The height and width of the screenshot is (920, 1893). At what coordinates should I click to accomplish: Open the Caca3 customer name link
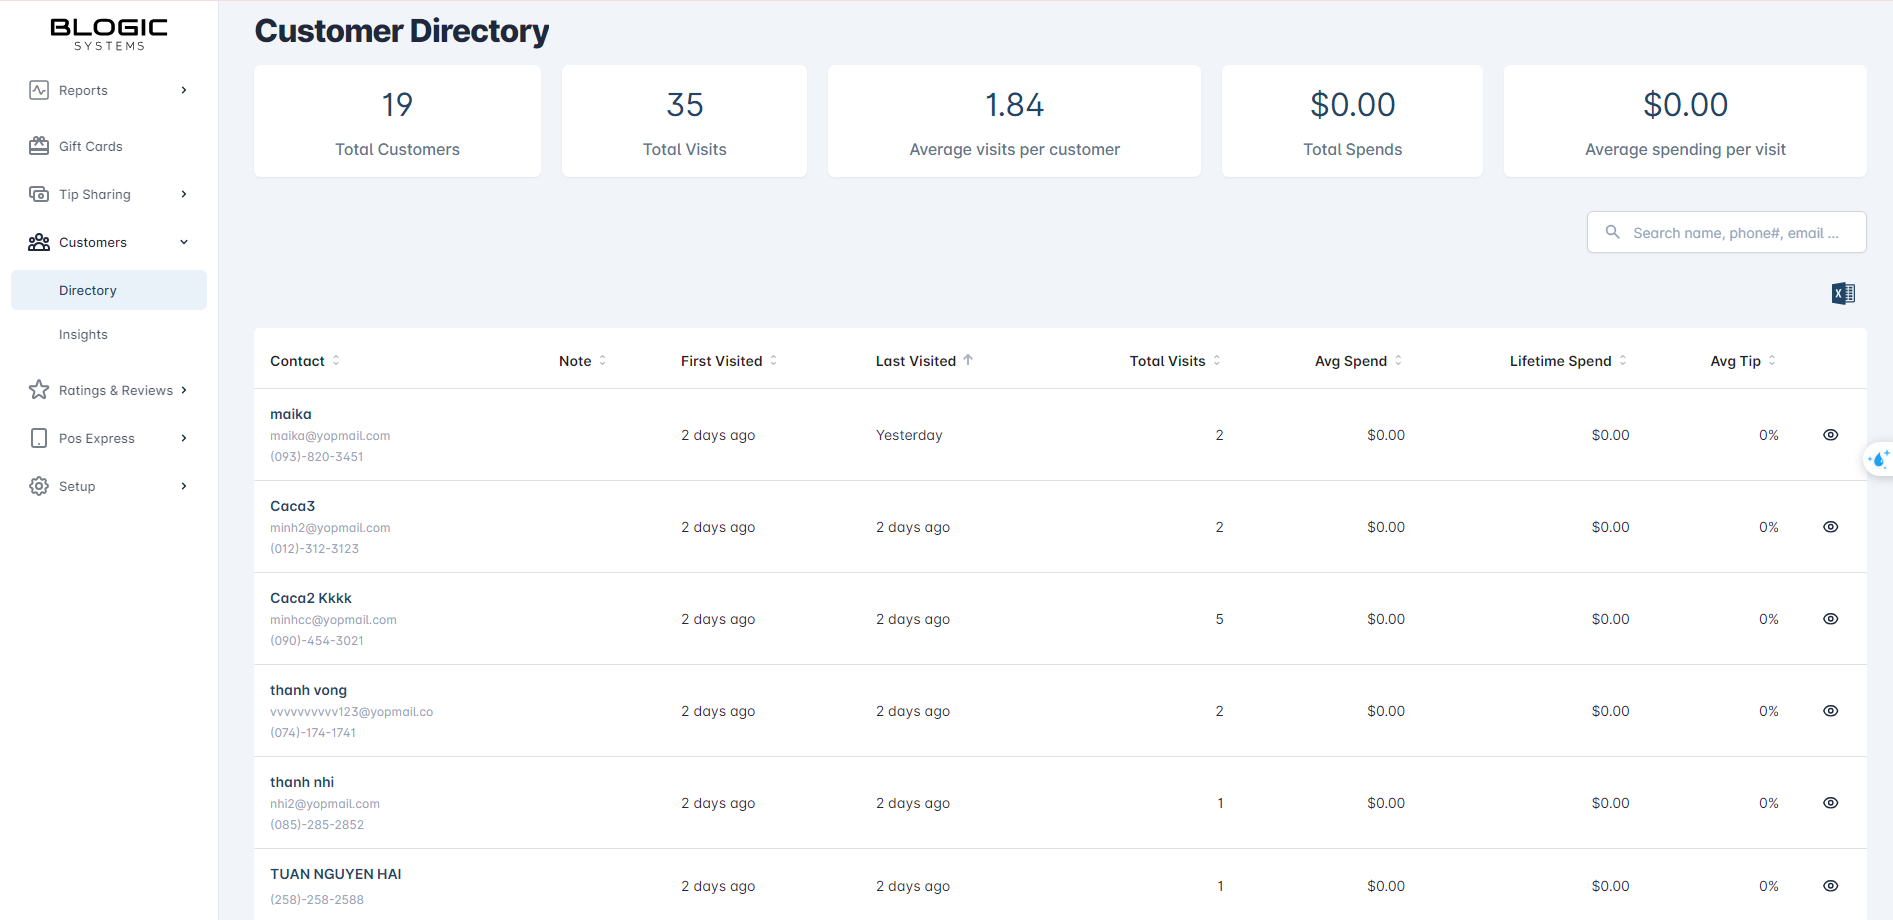click(x=292, y=506)
